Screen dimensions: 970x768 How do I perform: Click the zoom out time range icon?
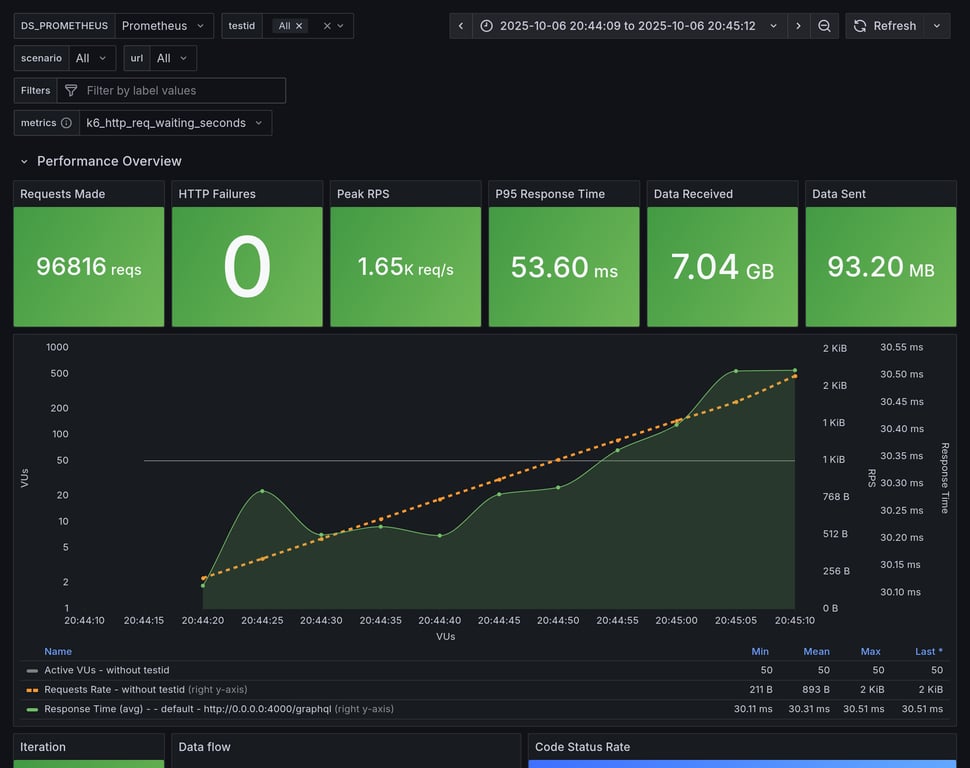coord(824,26)
